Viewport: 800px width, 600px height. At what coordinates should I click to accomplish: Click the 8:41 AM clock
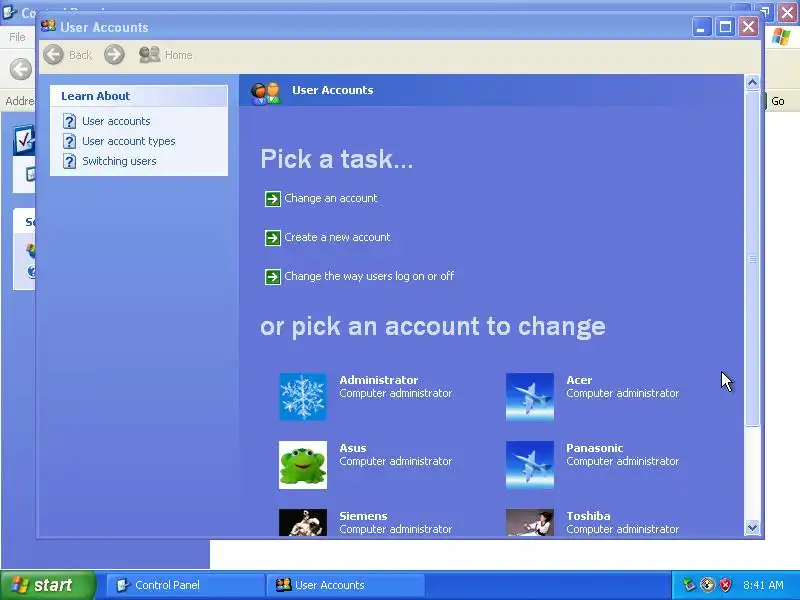763,585
